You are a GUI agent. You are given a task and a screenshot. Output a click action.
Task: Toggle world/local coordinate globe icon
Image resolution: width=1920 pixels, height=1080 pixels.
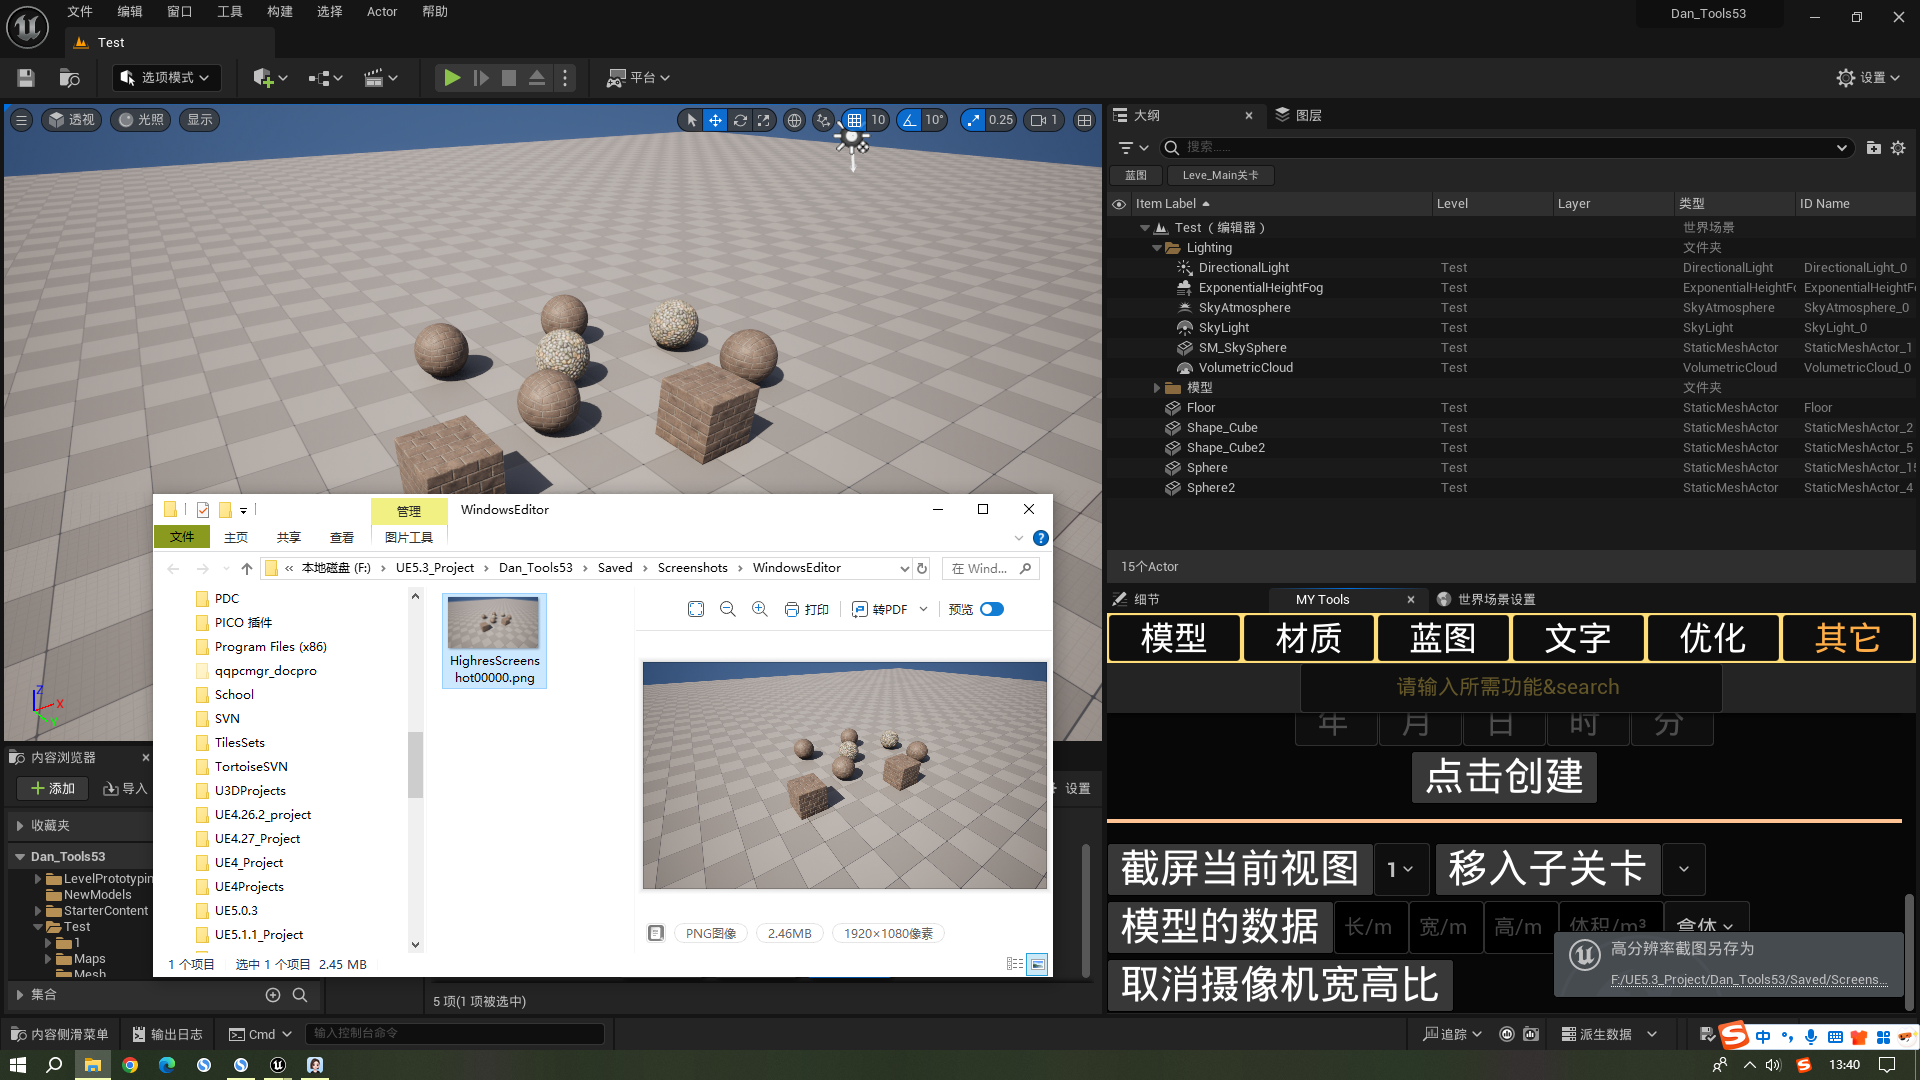click(x=794, y=120)
